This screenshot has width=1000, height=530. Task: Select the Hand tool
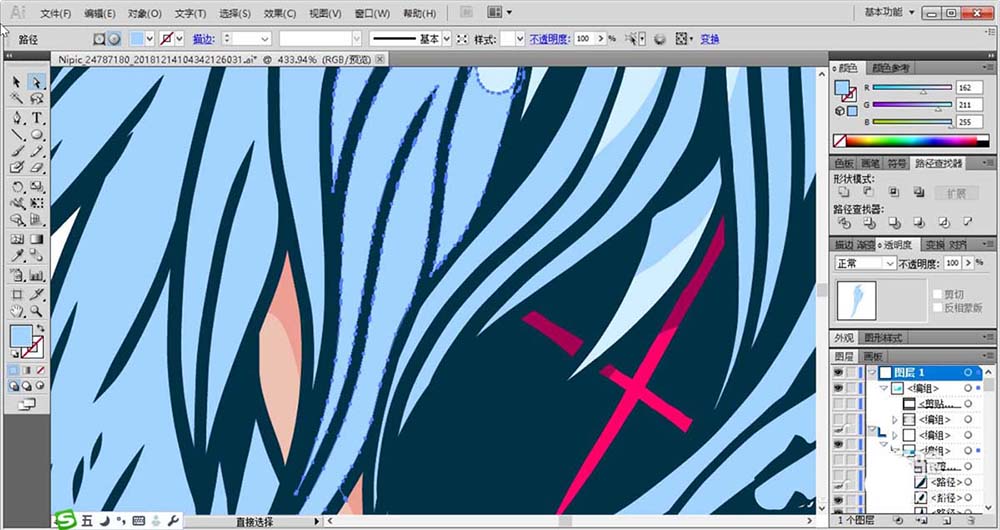(17, 311)
